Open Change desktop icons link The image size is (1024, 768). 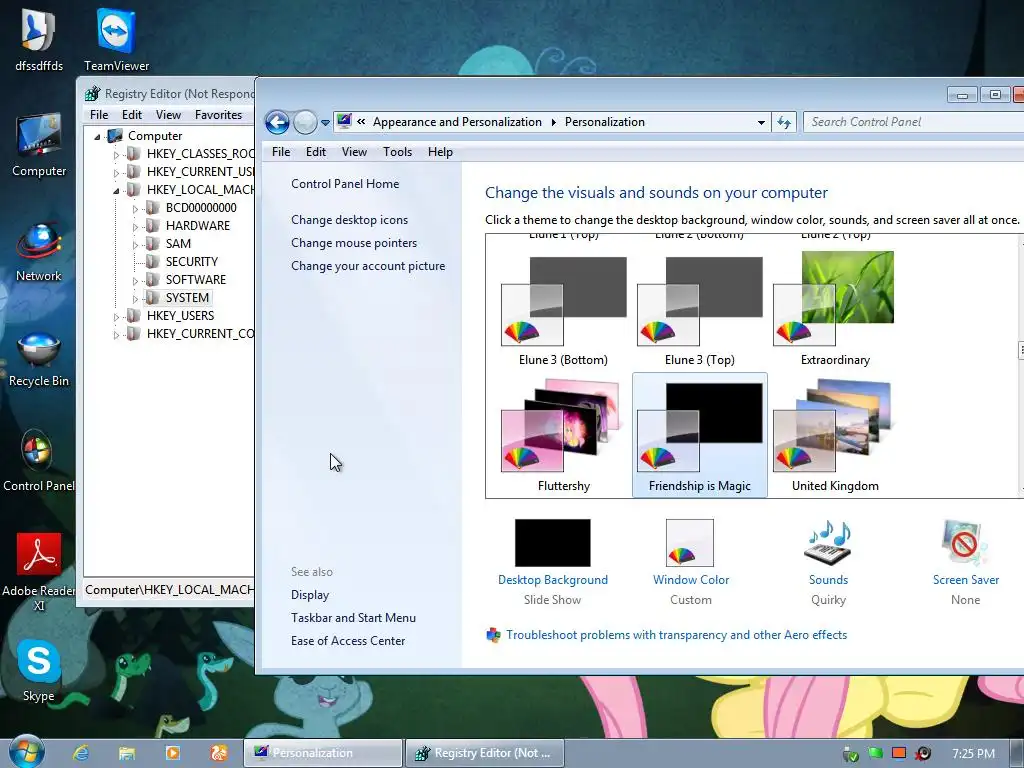349,220
